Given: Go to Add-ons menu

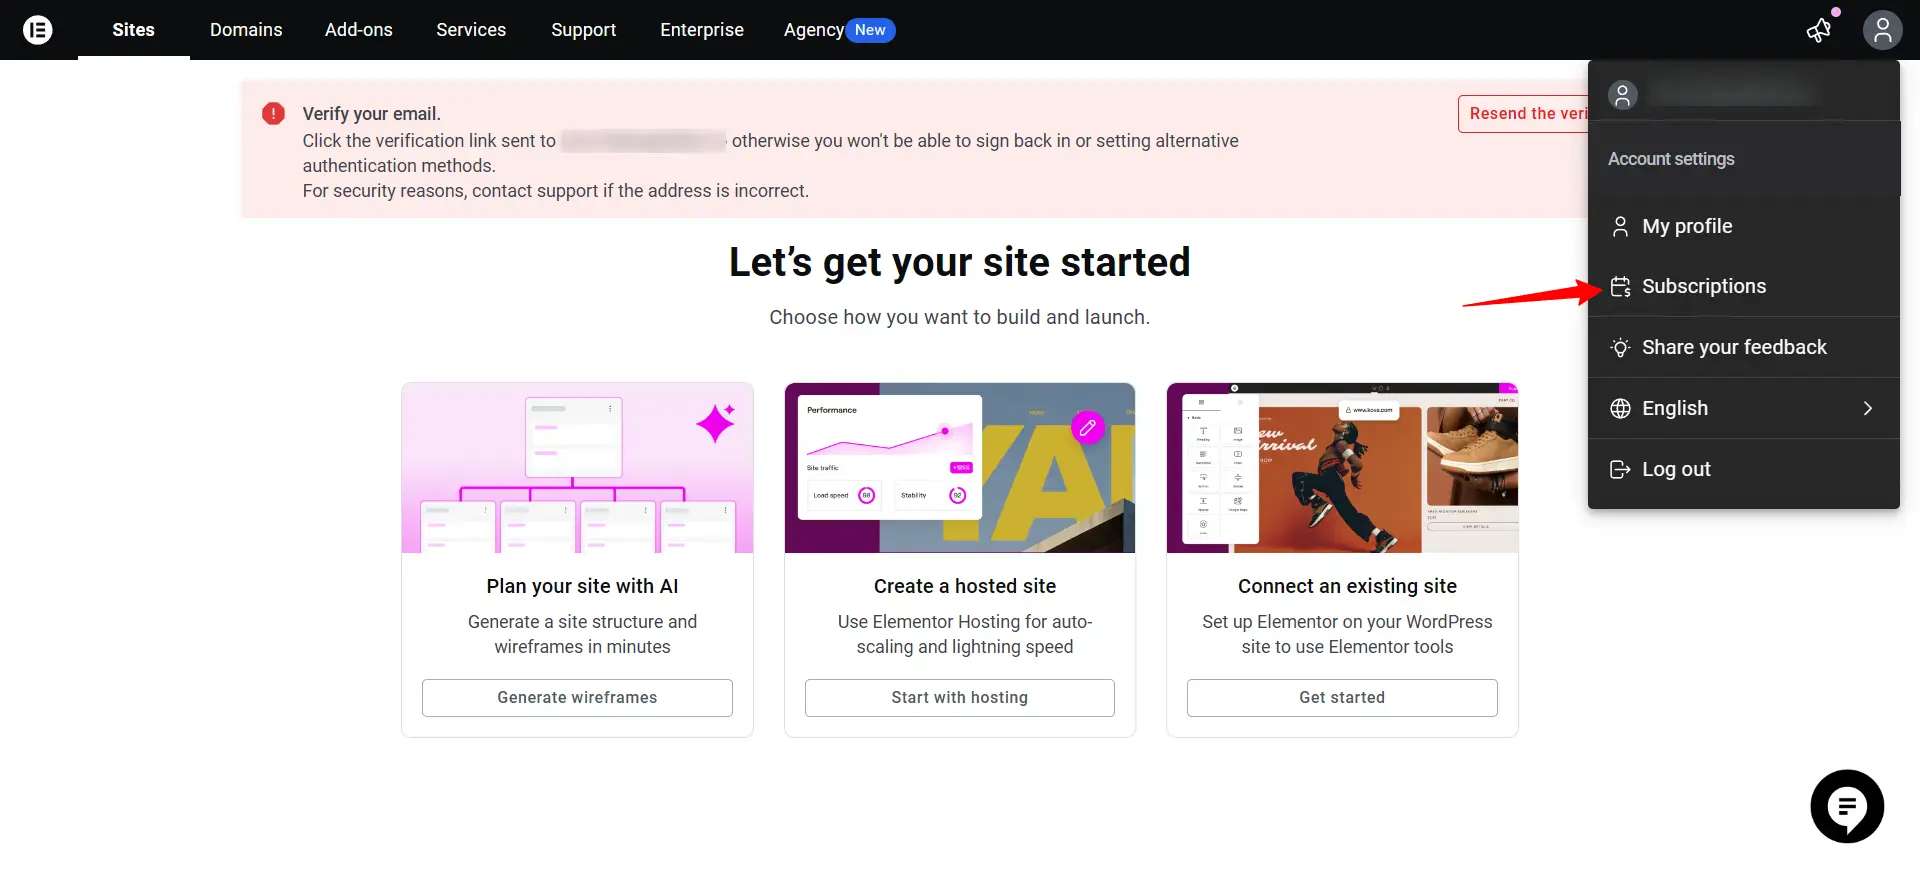Looking at the screenshot, I should pos(359,30).
